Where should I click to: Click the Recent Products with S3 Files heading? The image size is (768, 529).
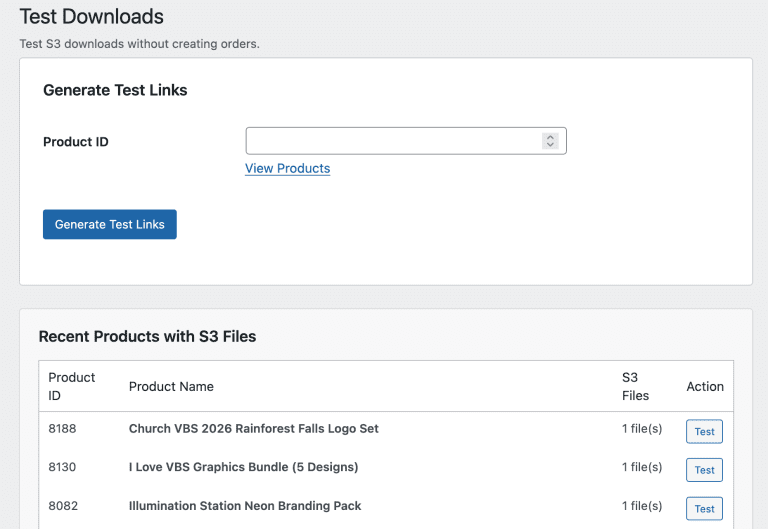pyautogui.click(x=147, y=336)
